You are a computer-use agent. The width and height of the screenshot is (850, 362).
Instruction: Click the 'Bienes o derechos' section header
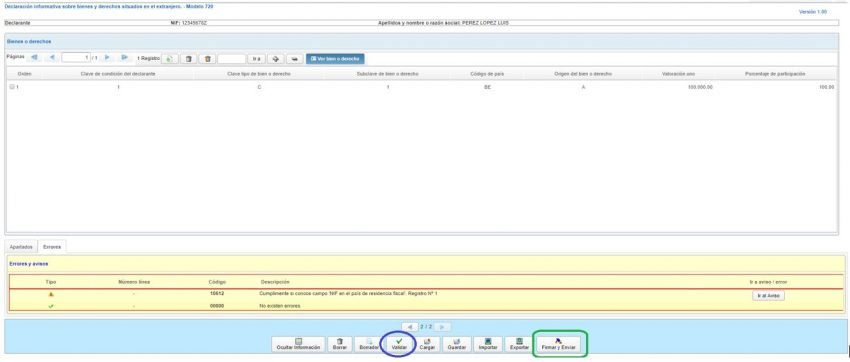[29, 42]
